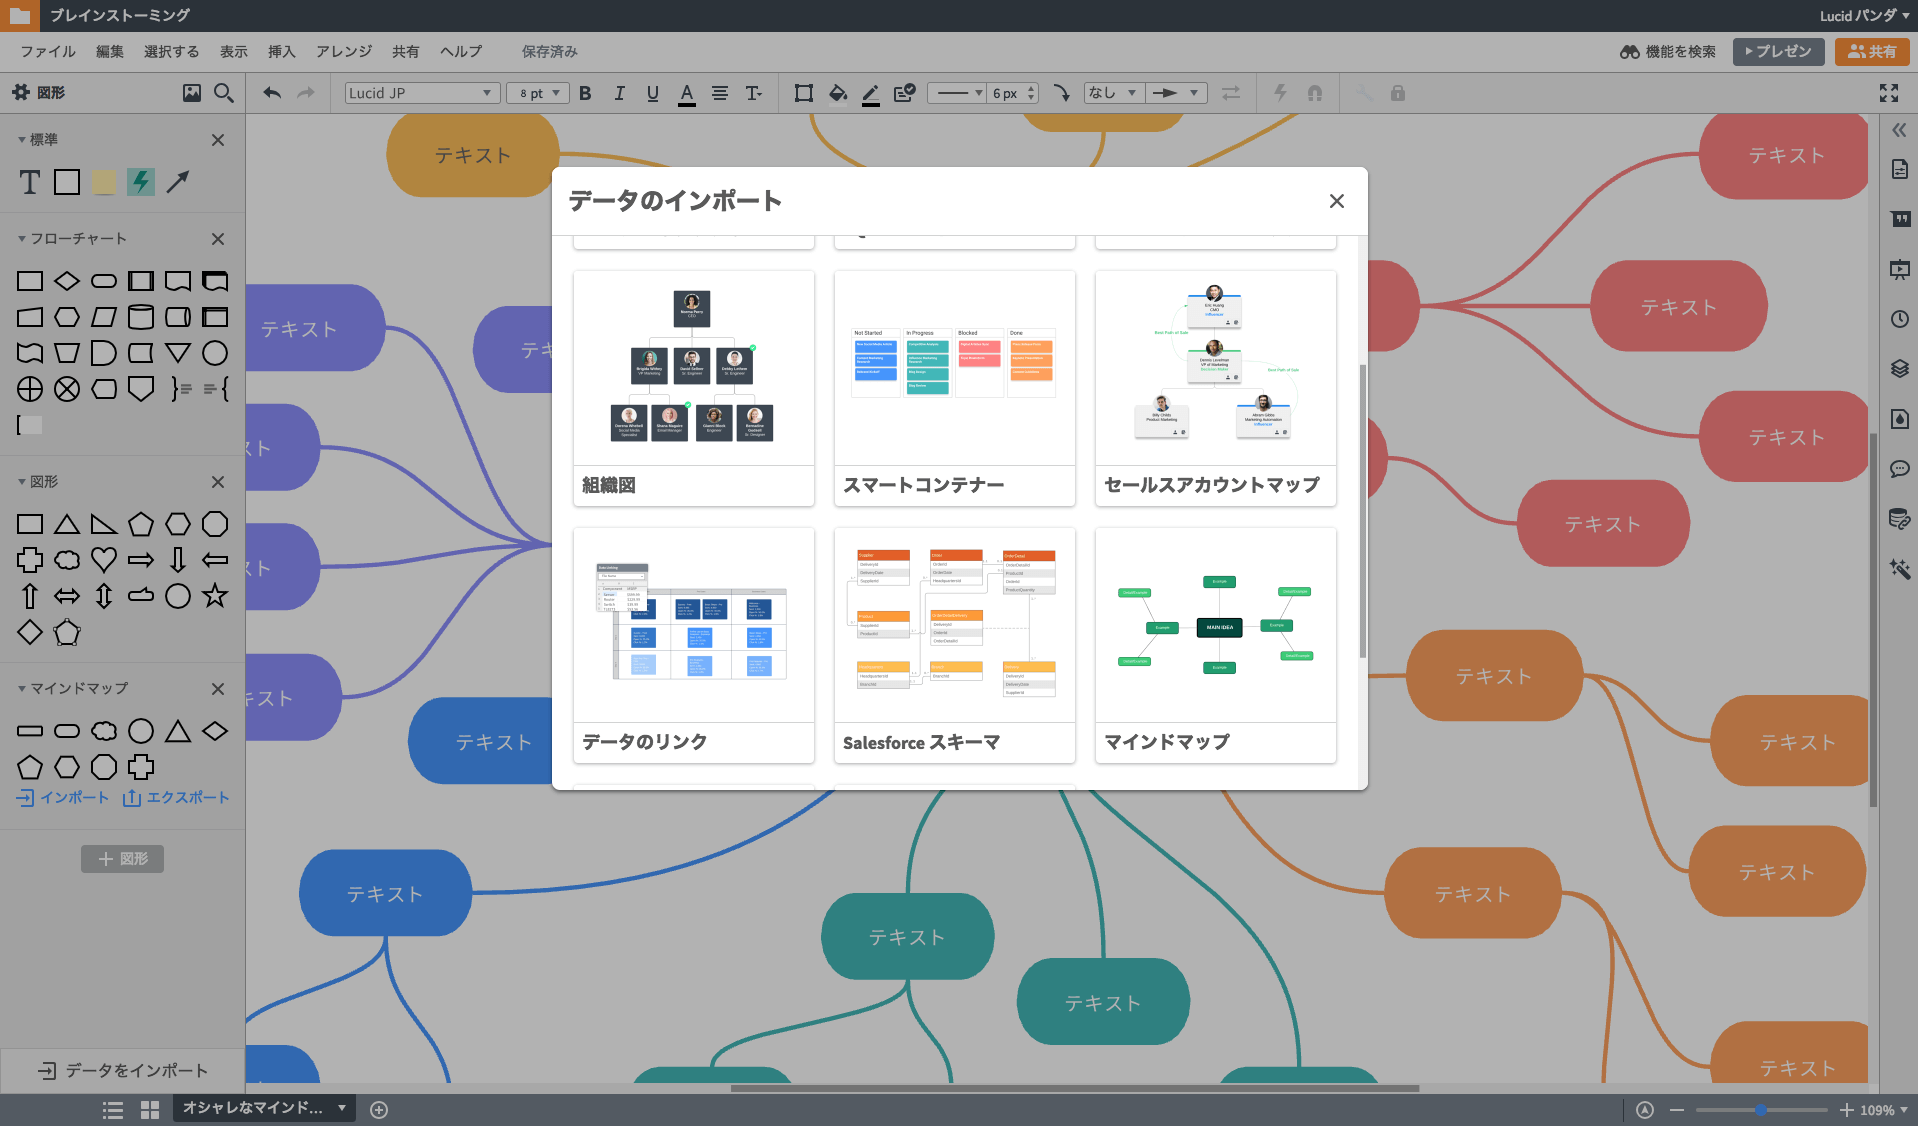
Task: Open the line color pencil tool
Action: coord(870,93)
